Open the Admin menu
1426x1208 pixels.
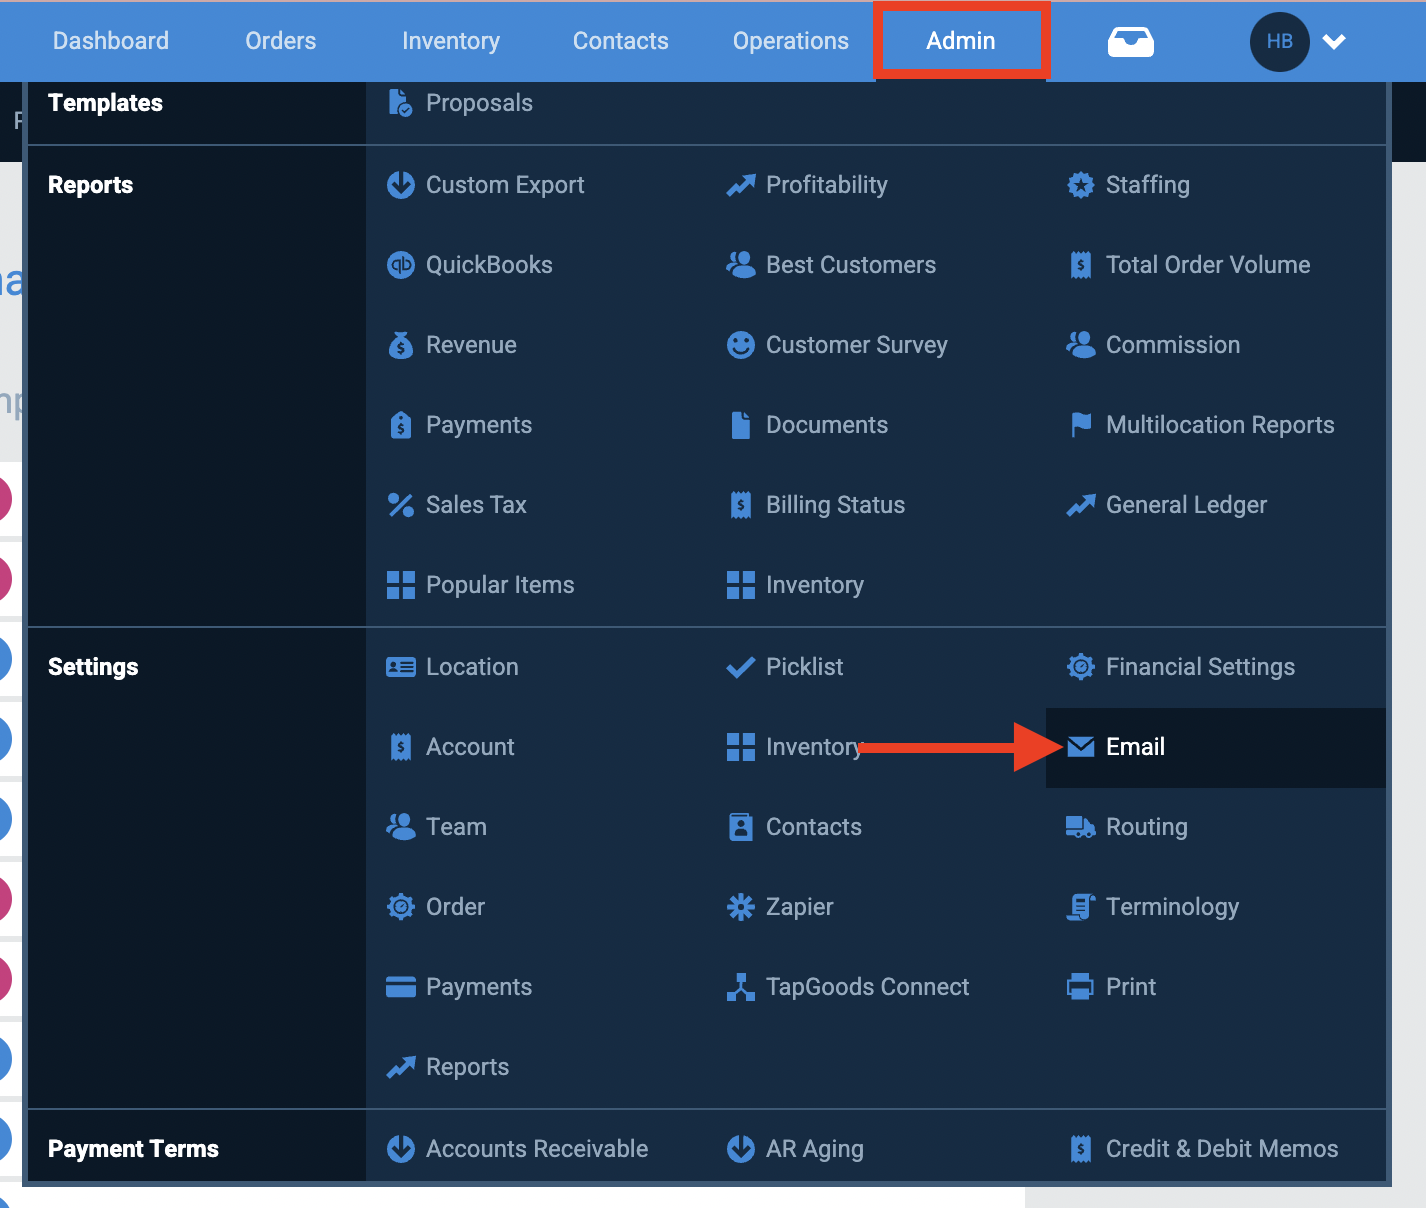(961, 41)
